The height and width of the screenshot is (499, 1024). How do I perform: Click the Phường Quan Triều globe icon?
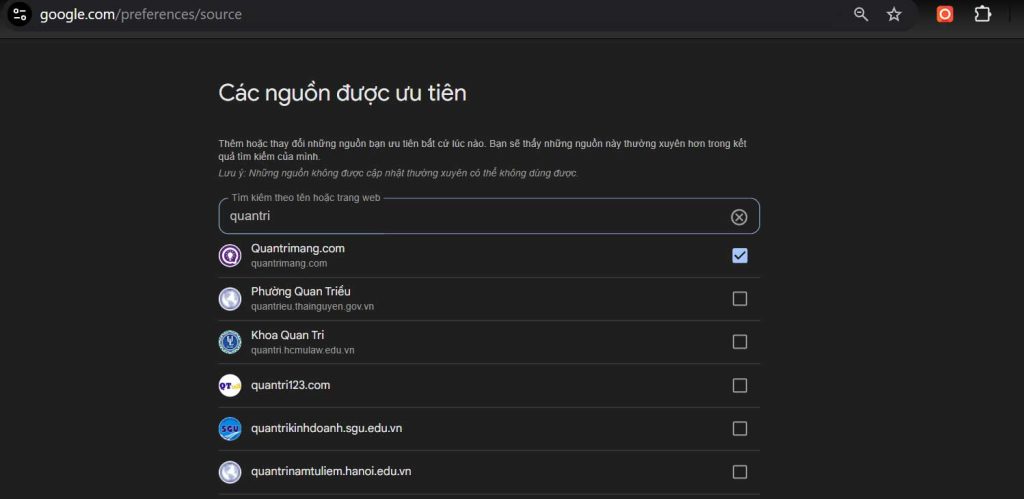click(230, 298)
